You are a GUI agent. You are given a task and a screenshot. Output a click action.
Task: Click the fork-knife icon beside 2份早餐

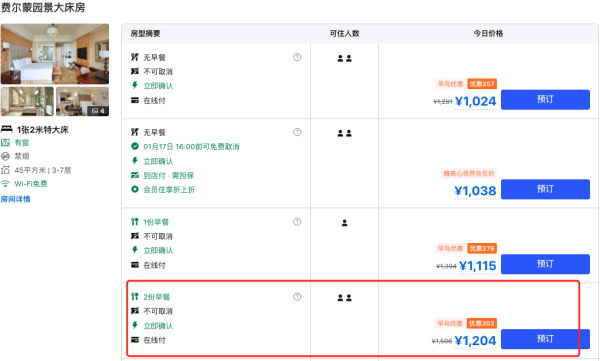(135, 297)
